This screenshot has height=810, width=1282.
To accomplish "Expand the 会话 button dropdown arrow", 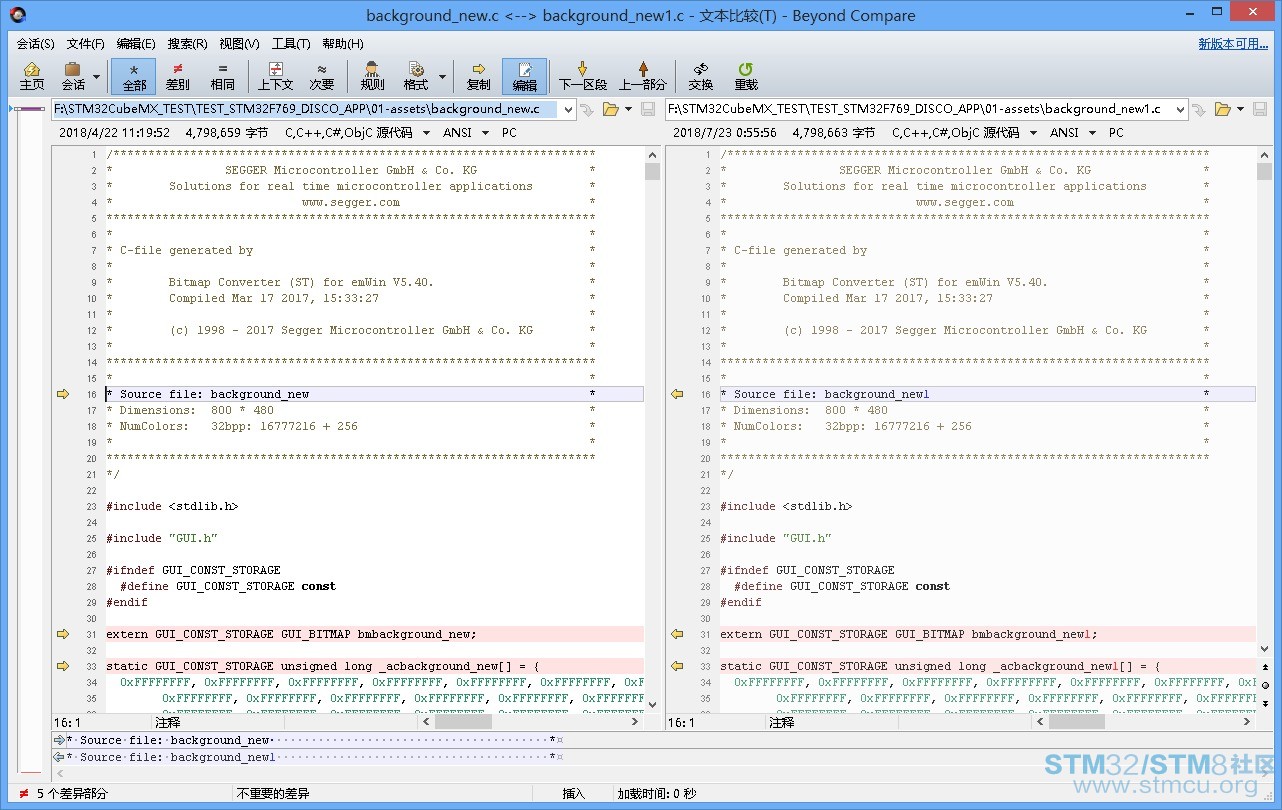I will pyautogui.click(x=97, y=76).
